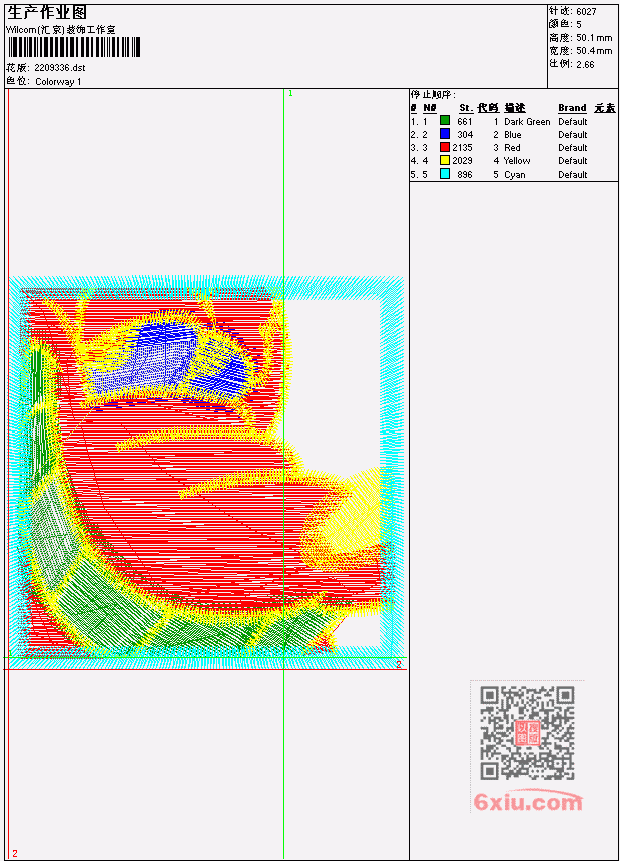The width and height of the screenshot is (620, 861).
Task: Click the '代码' column header
Action: pos(488,108)
